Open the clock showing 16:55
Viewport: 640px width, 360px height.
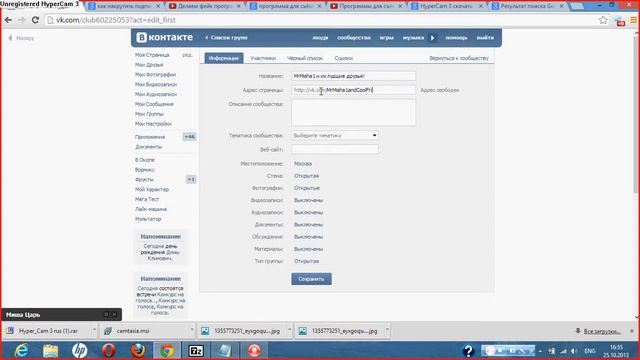point(616,351)
